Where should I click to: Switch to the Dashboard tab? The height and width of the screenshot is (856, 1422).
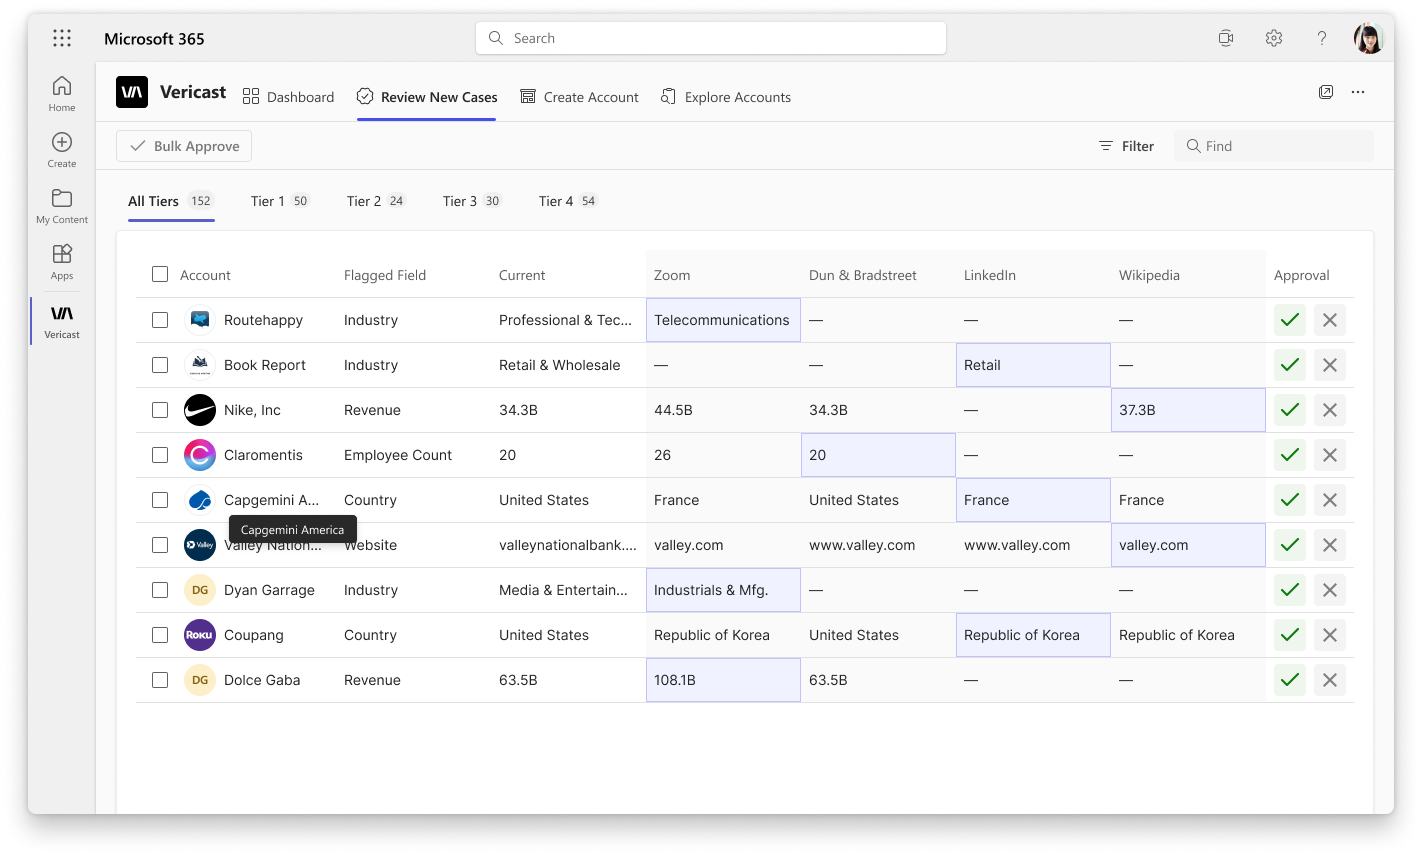click(288, 97)
